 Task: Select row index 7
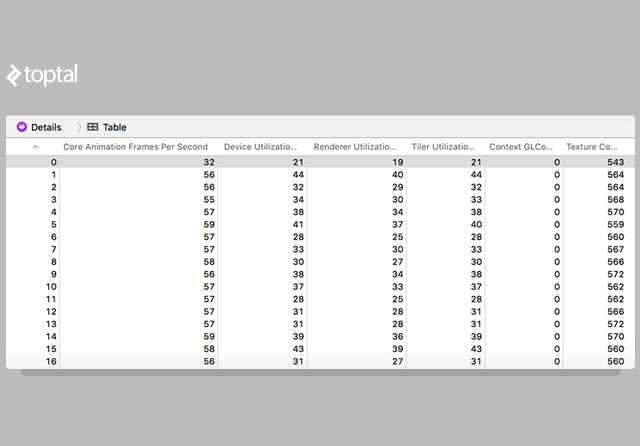(x=320, y=249)
